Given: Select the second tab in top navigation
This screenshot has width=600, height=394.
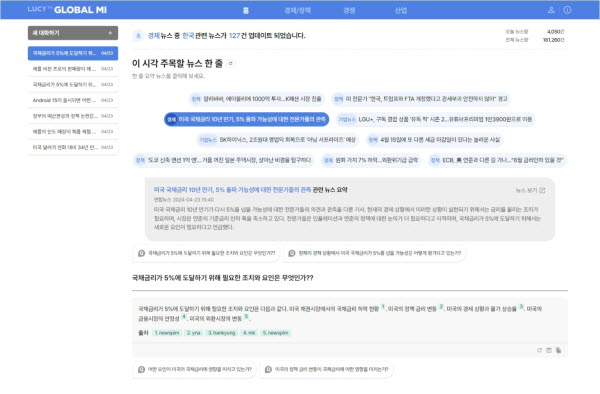Looking at the screenshot, I should point(297,10).
